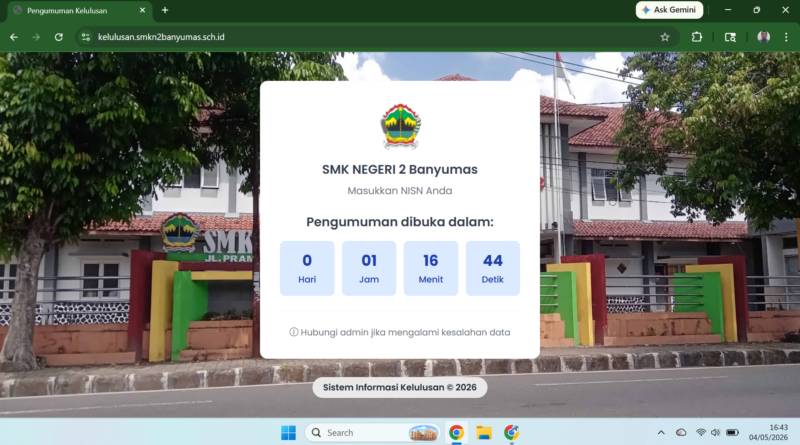View site information icon in address bar
The width and height of the screenshot is (800, 445).
point(86,37)
